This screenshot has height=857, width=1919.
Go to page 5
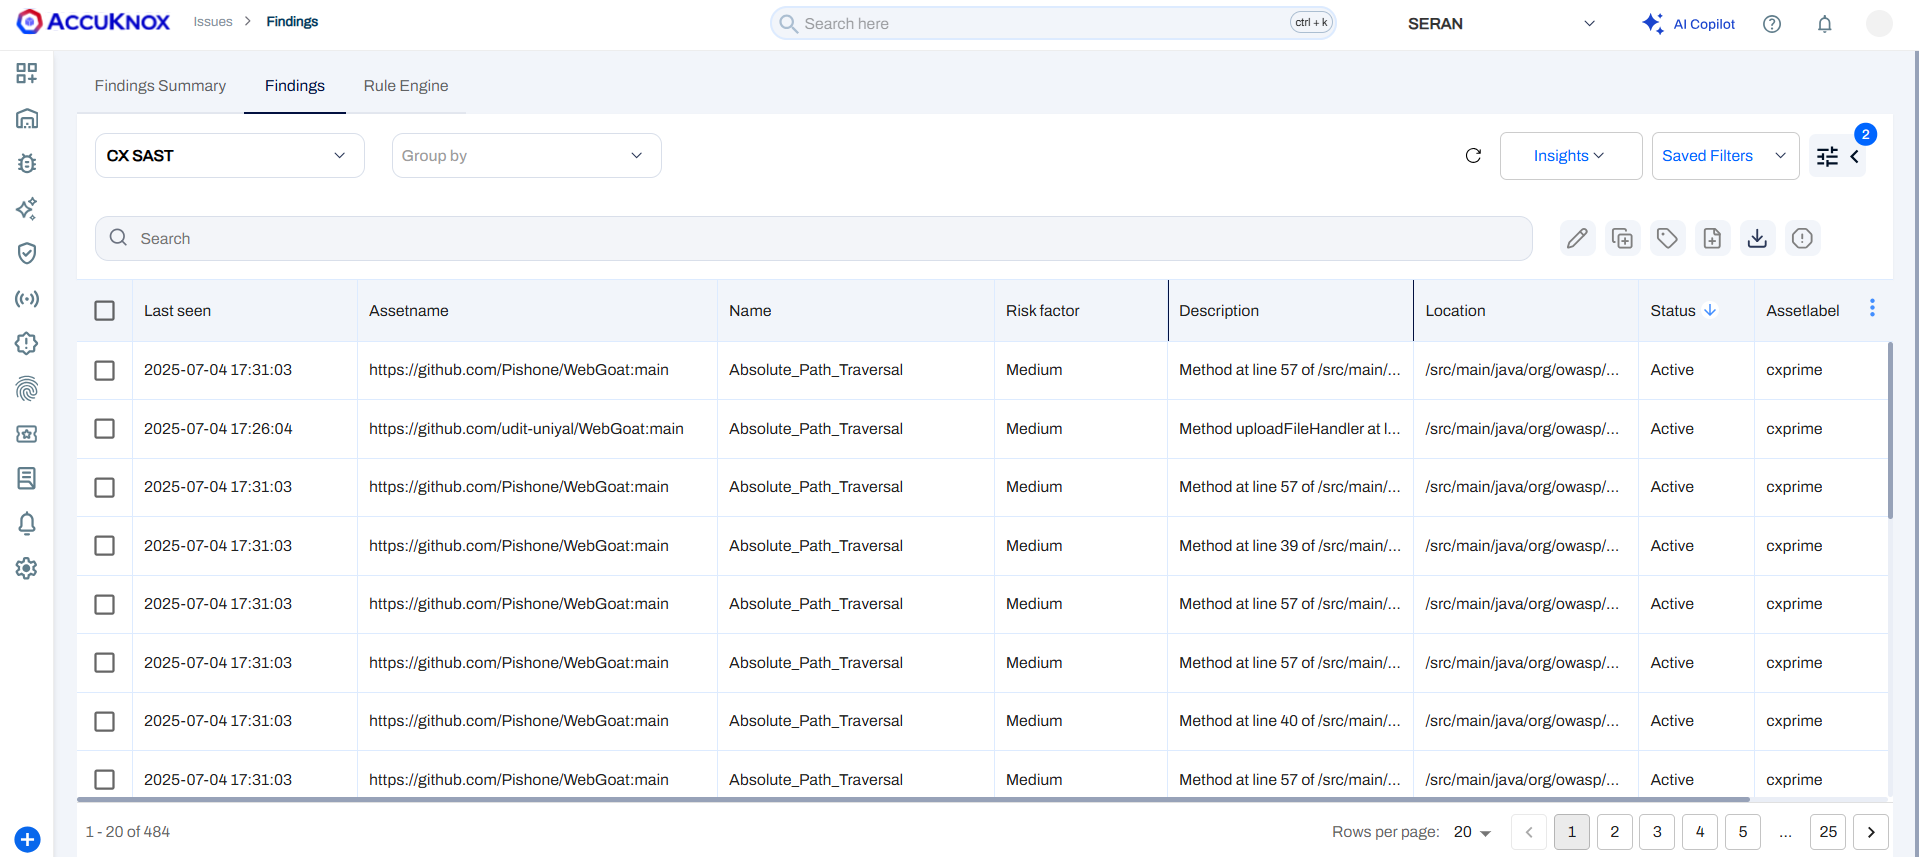pyautogui.click(x=1743, y=832)
